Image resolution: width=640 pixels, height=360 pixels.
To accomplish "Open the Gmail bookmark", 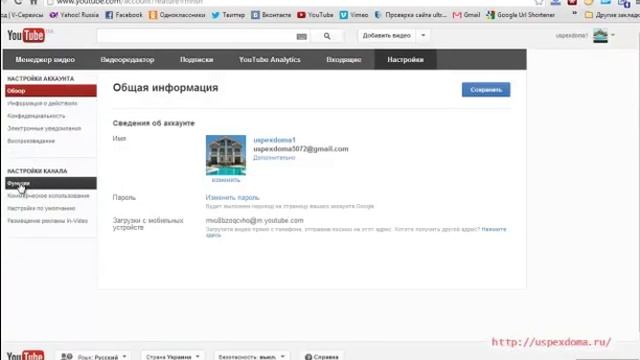I will [x=467, y=15].
